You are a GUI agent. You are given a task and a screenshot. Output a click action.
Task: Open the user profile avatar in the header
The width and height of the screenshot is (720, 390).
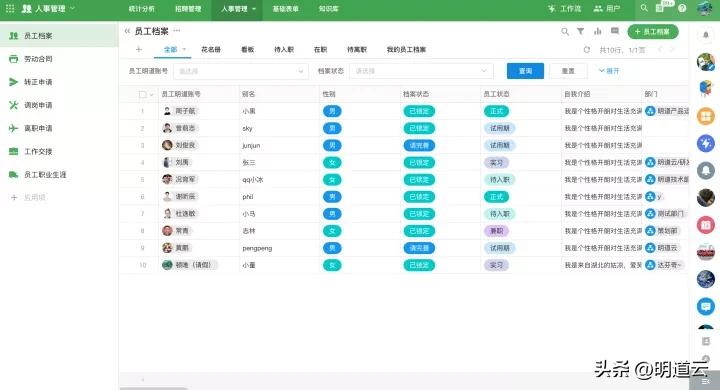pyautogui.click(x=704, y=8)
